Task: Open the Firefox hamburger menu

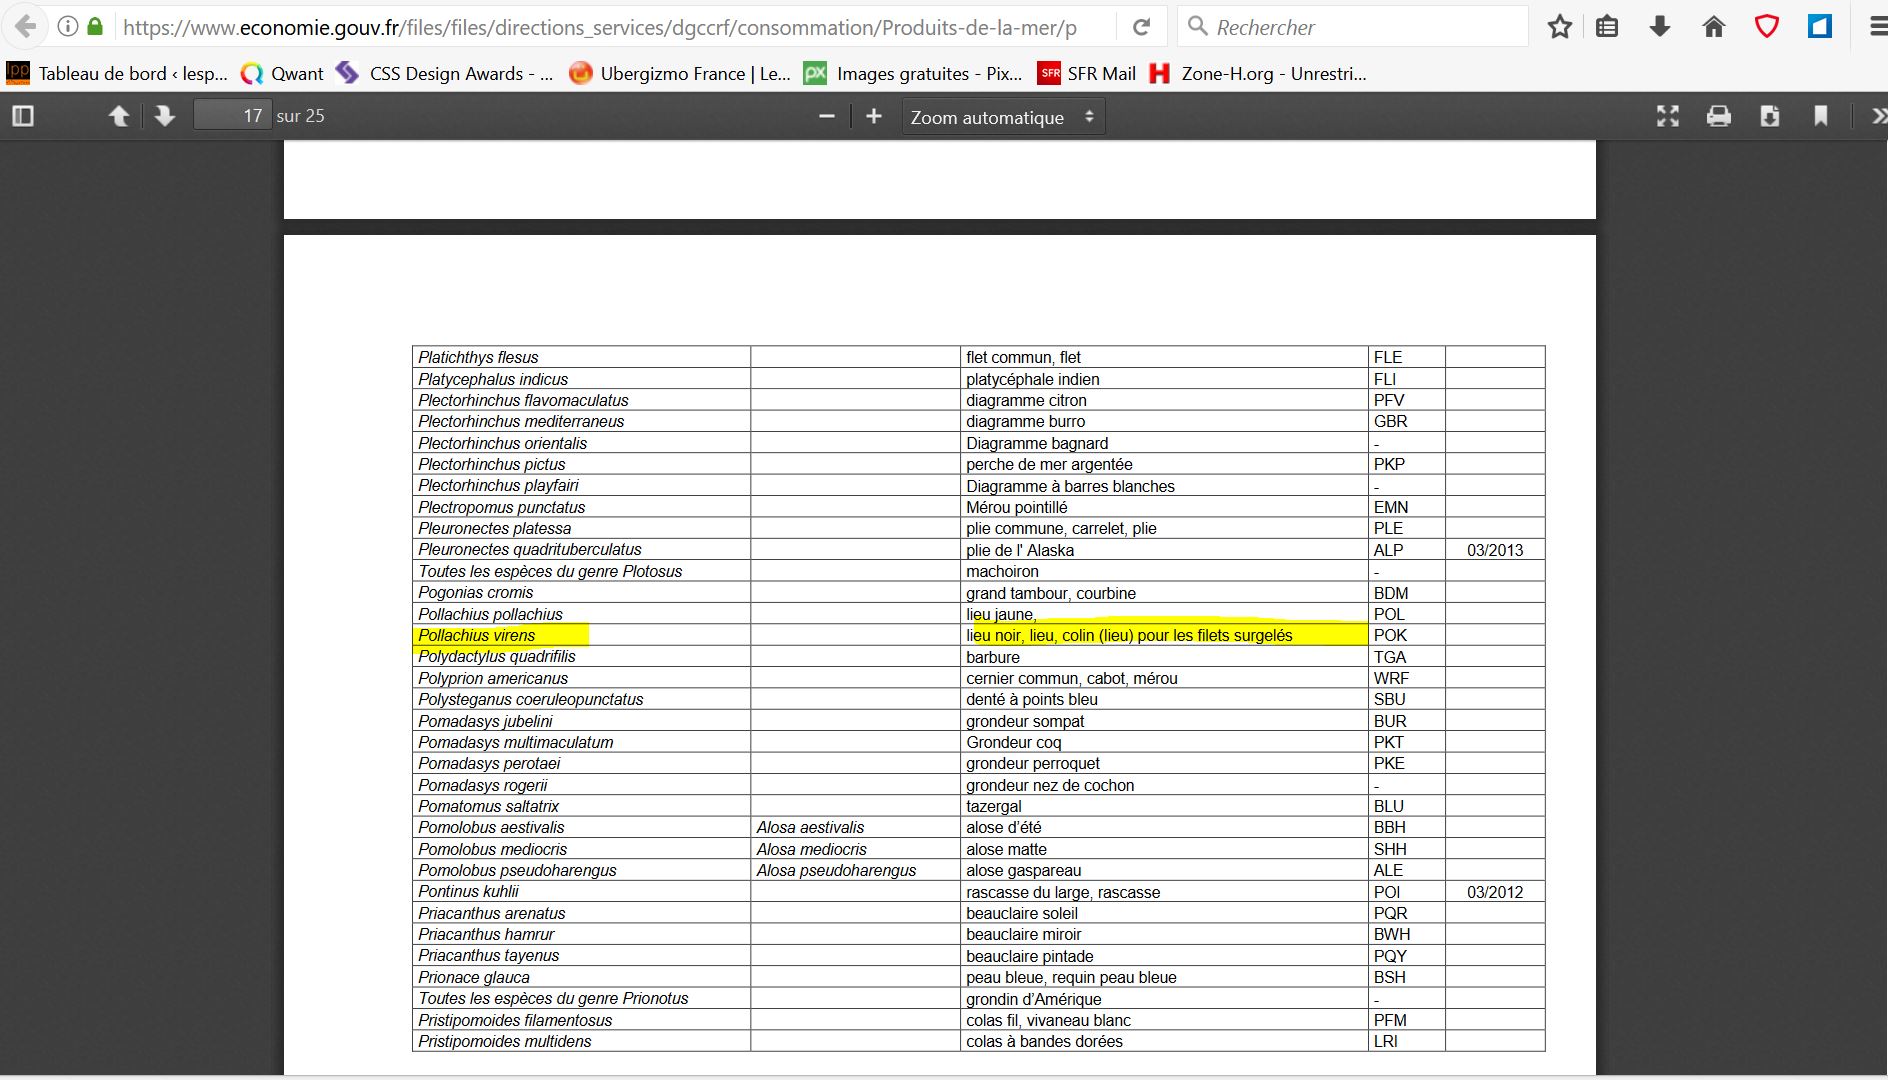Action: pos(1876,27)
